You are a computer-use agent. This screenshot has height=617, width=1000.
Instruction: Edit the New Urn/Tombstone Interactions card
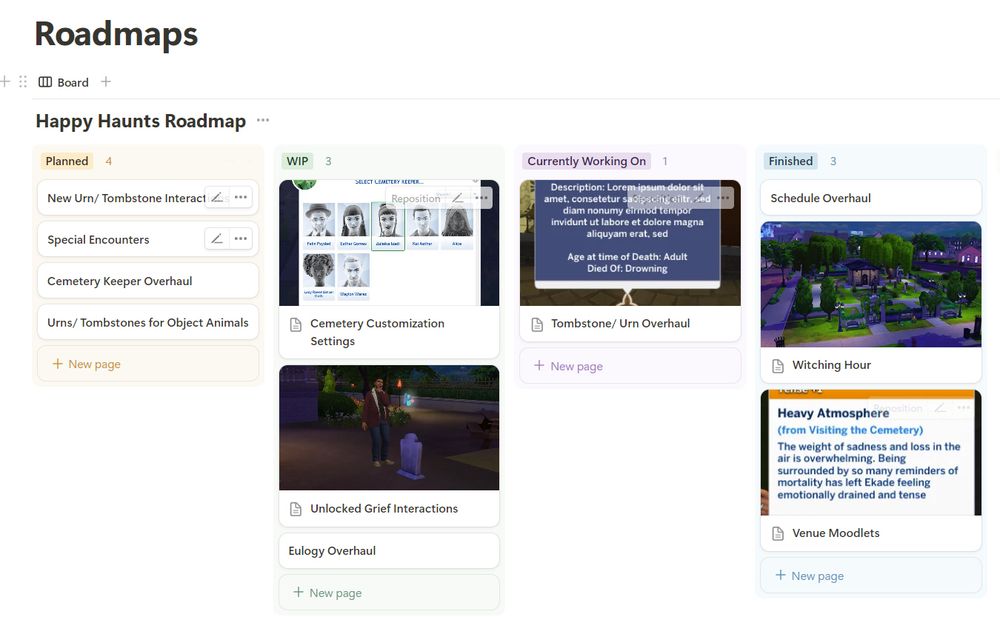point(217,197)
